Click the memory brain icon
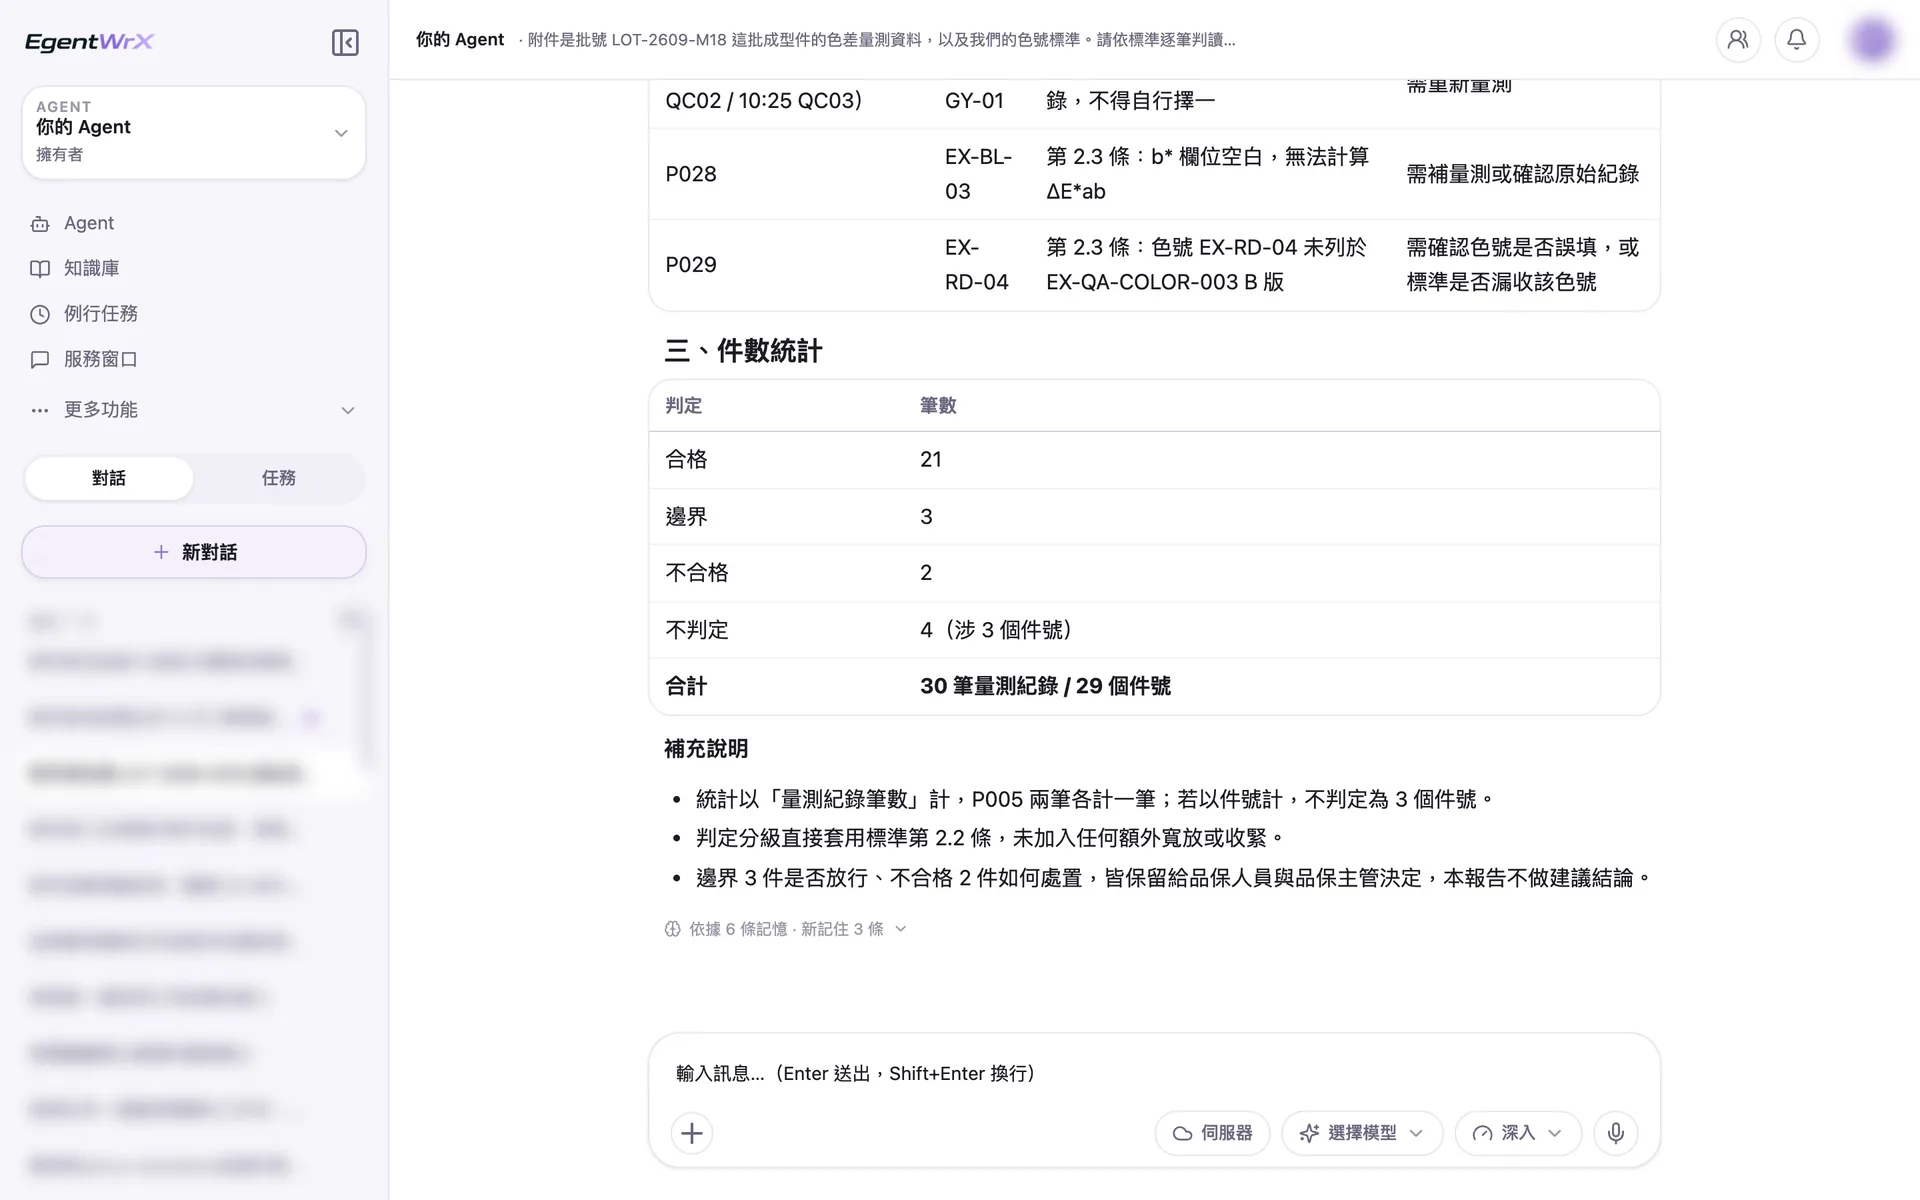 673,929
